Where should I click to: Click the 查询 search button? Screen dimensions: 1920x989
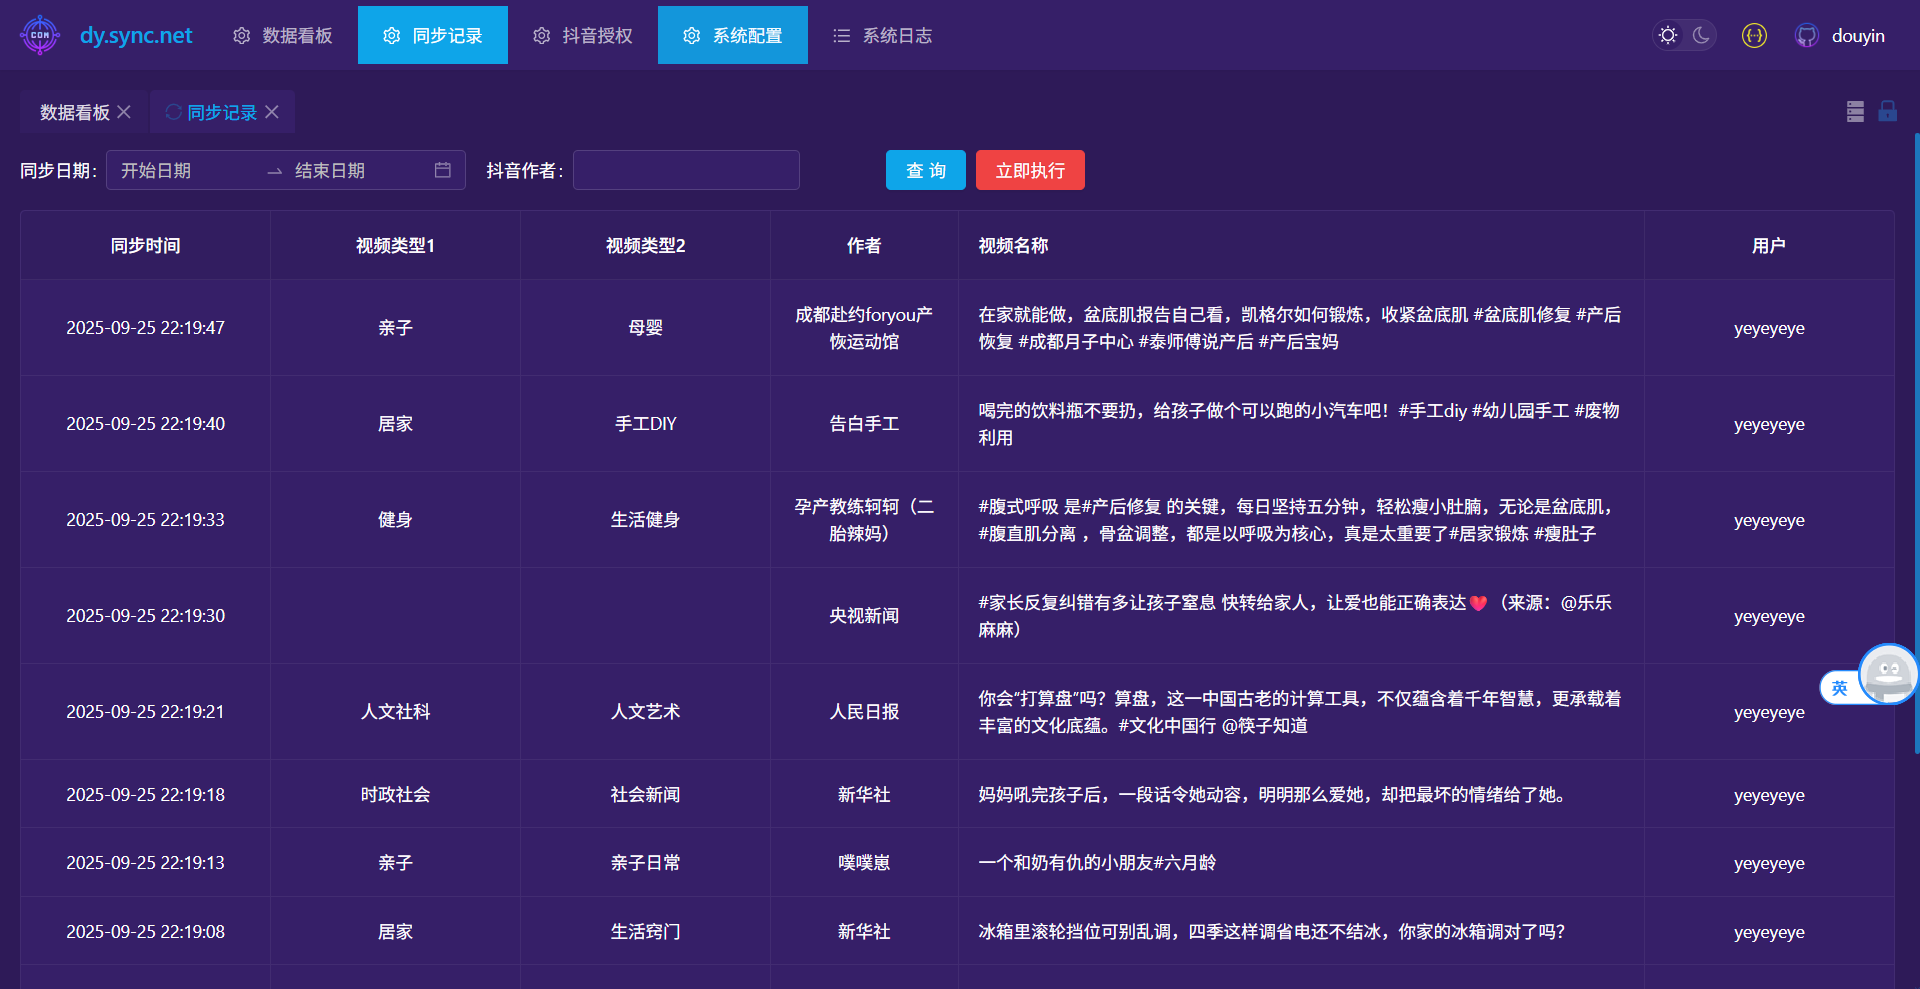[926, 170]
